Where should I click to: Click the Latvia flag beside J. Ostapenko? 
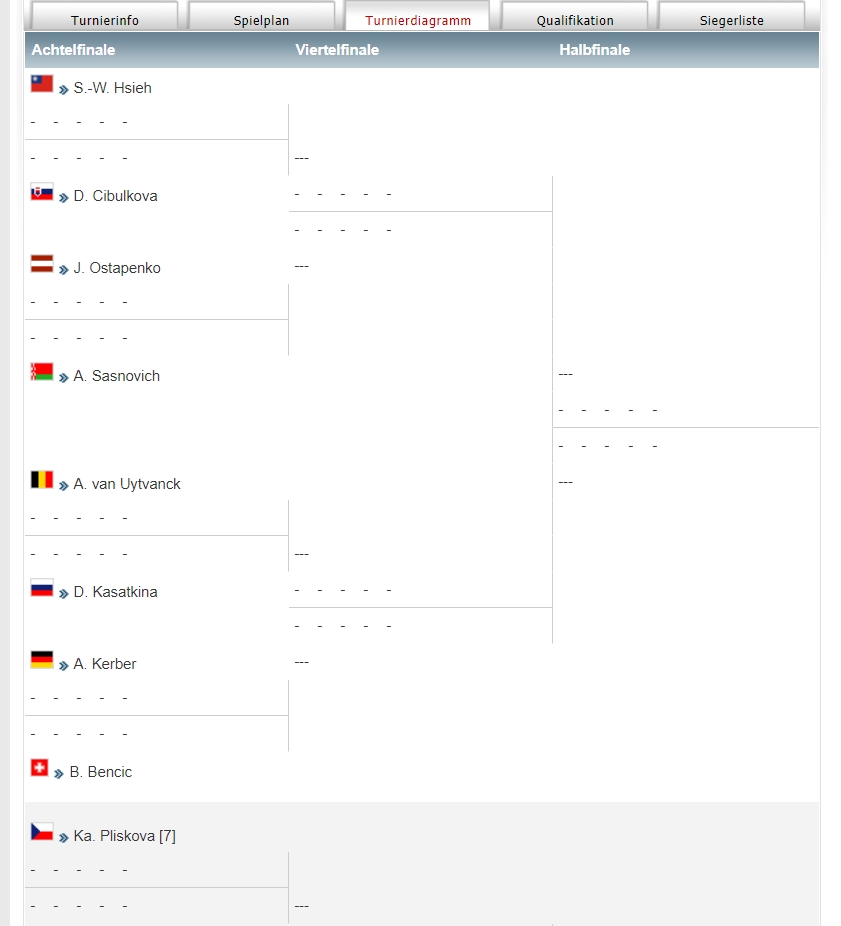pos(41,264)
